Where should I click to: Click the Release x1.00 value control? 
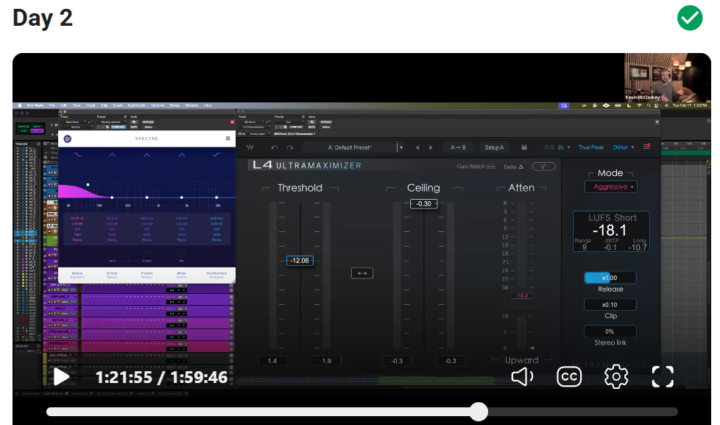[x=610, y=278]
